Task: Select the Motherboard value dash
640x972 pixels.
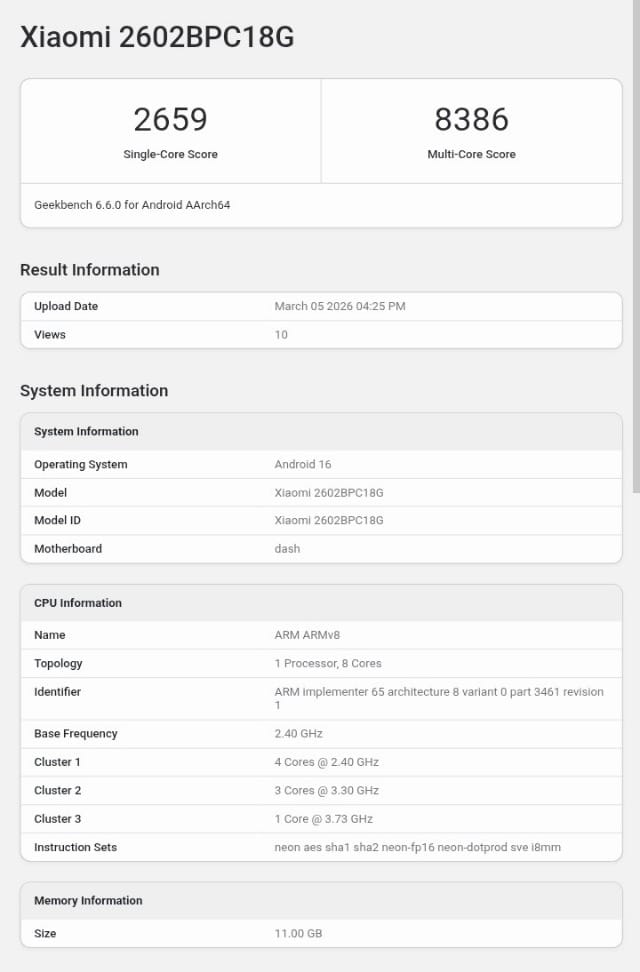Action: [x=287, y=549]
